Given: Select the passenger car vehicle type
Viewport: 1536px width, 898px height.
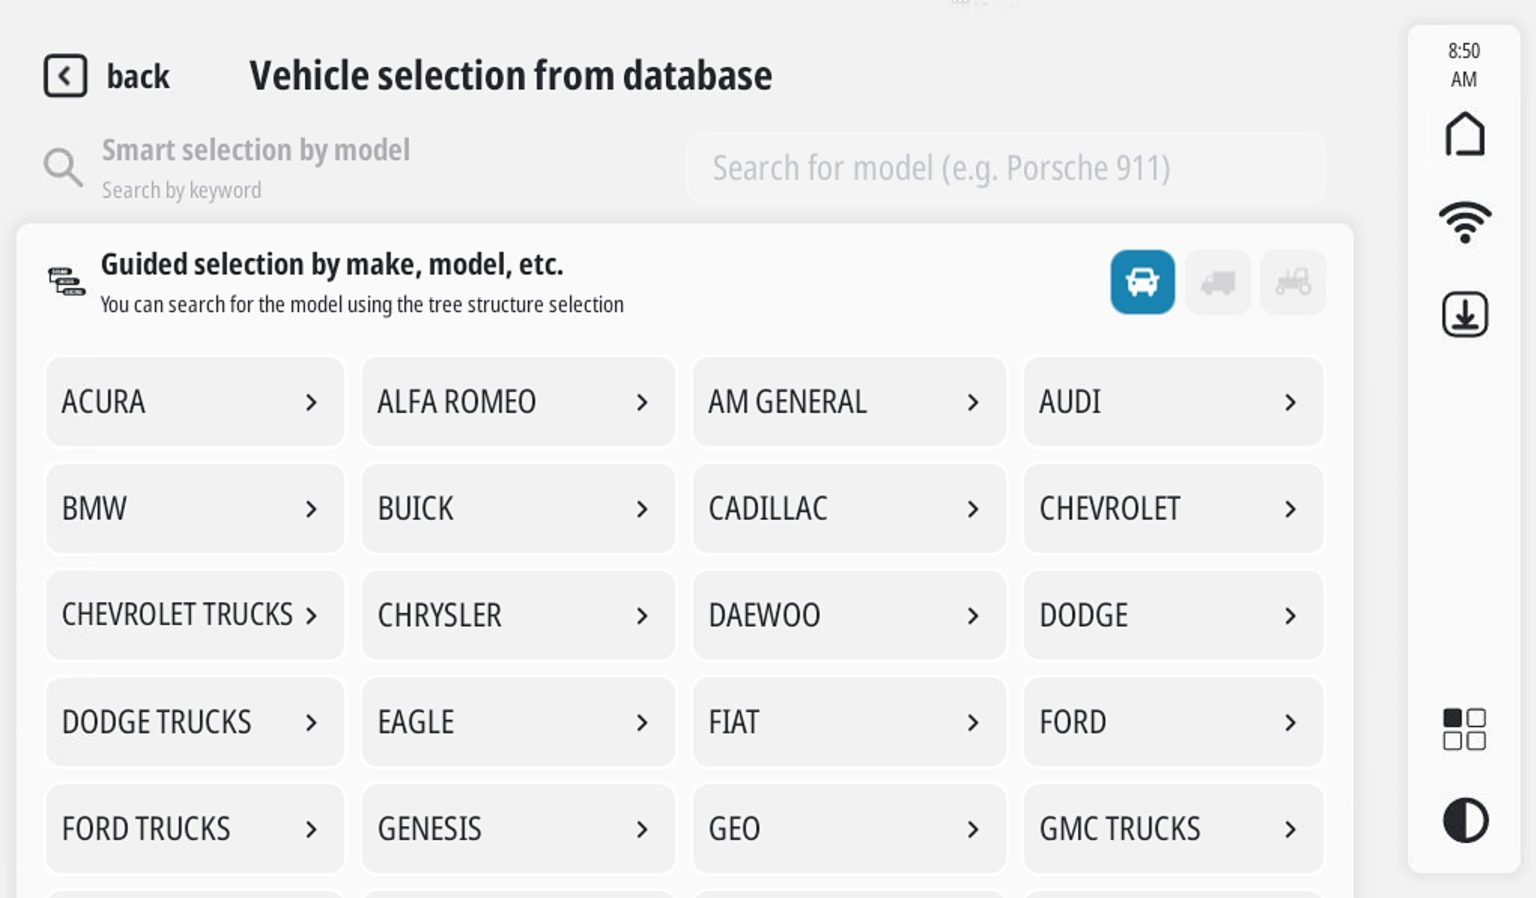Looking at the screenshot, I should [x=1142, y=282].
